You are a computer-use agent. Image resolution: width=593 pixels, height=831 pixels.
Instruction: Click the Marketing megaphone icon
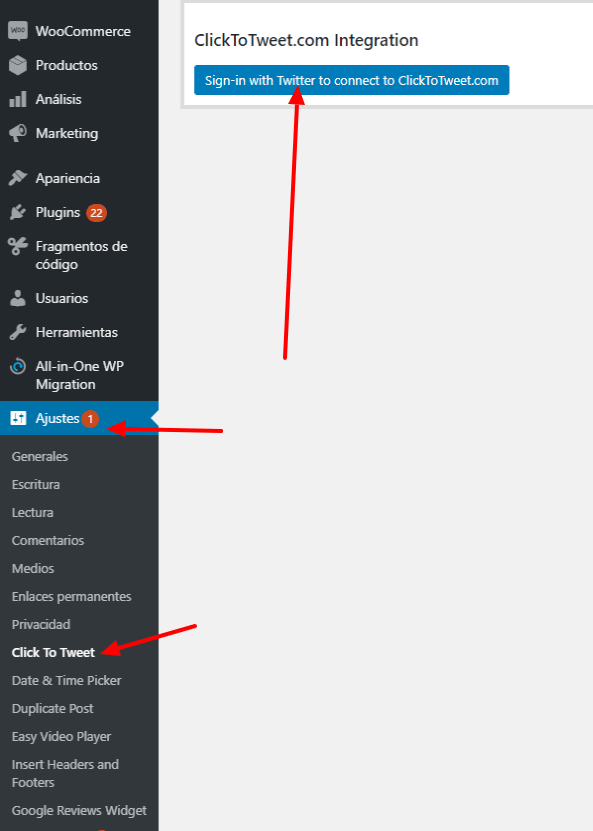pos(18,133)
